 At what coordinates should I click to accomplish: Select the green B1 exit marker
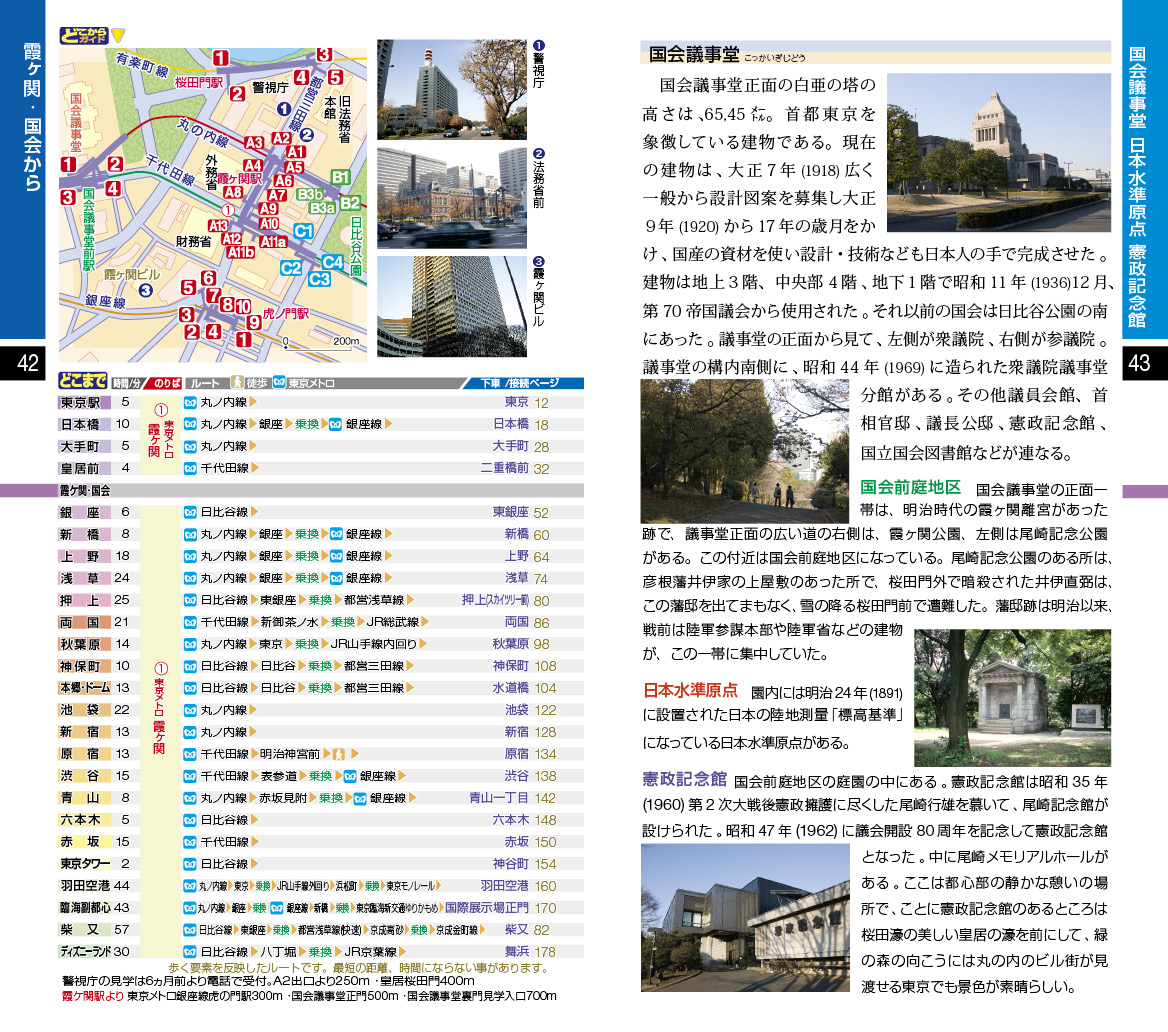340,178
